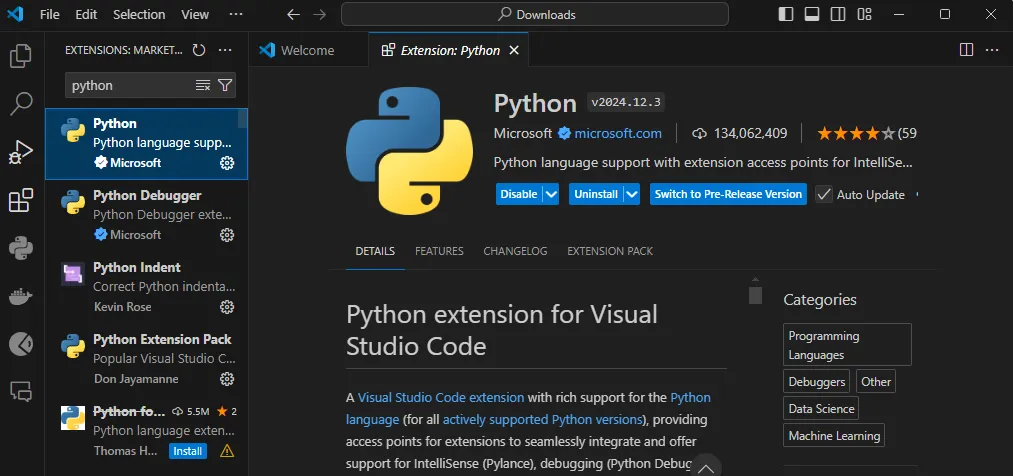Toggle the Auto Update checkbox
1013x476 pixels.
pos(824,194)
